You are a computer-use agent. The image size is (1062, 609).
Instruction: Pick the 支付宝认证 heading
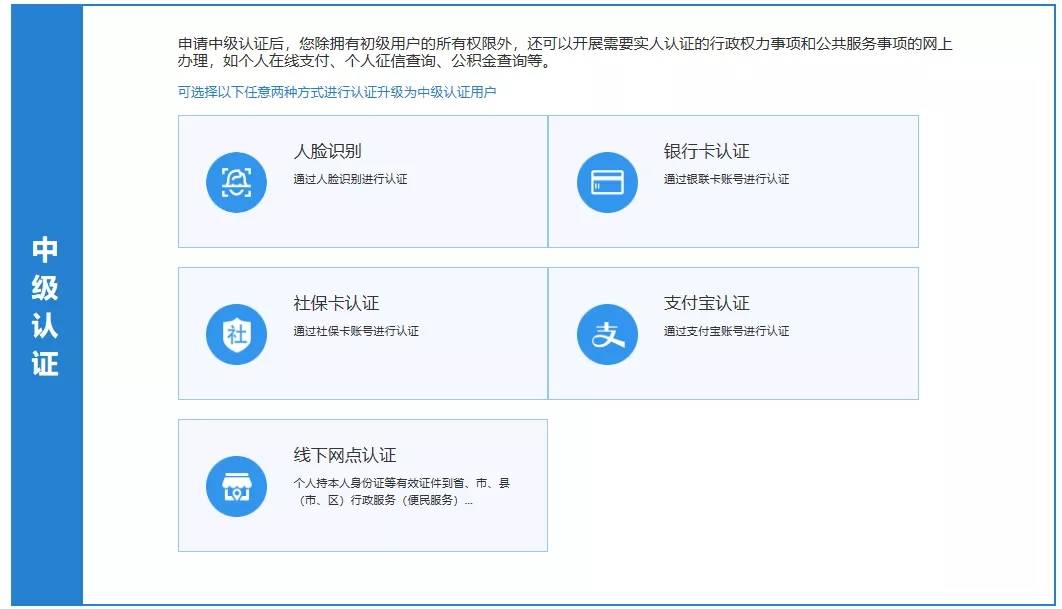coord(706,304)
